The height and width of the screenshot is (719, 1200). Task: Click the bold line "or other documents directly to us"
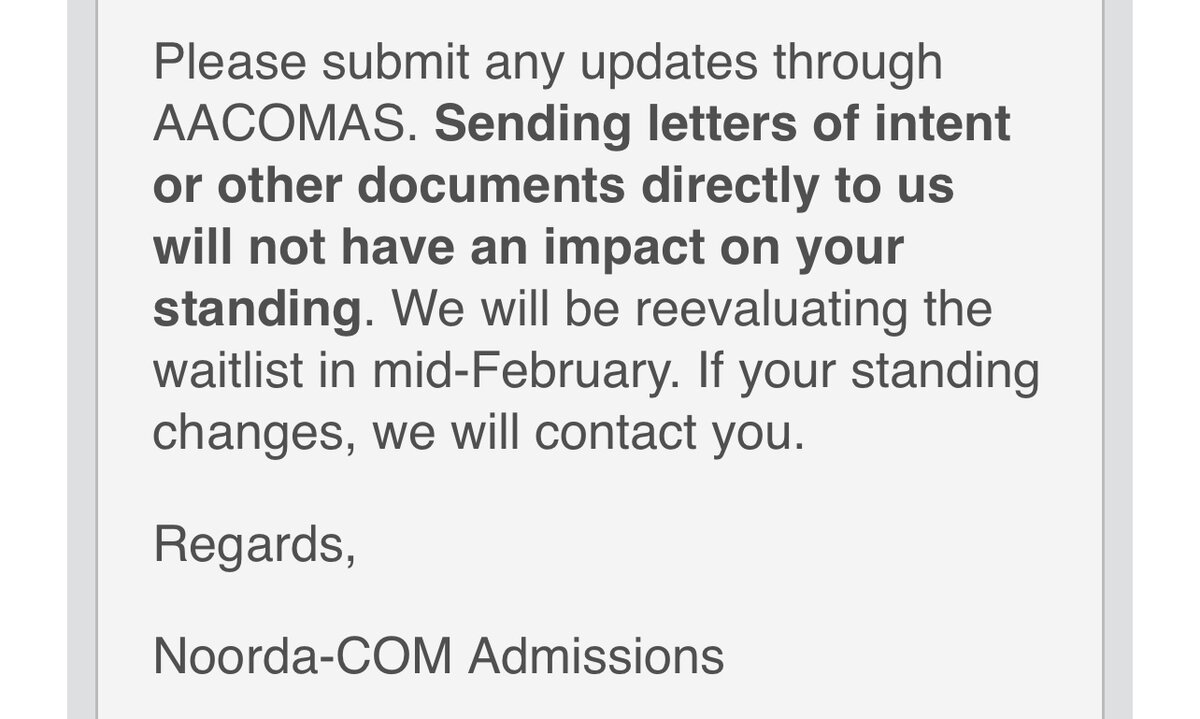pyautogui.click(x=553, y=187)
